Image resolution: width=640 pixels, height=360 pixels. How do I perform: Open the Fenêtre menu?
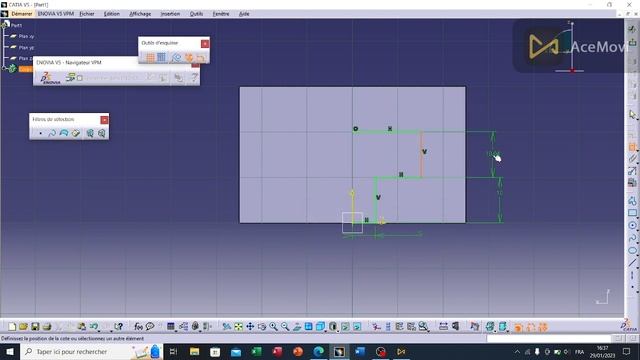(x=221, y=14)
